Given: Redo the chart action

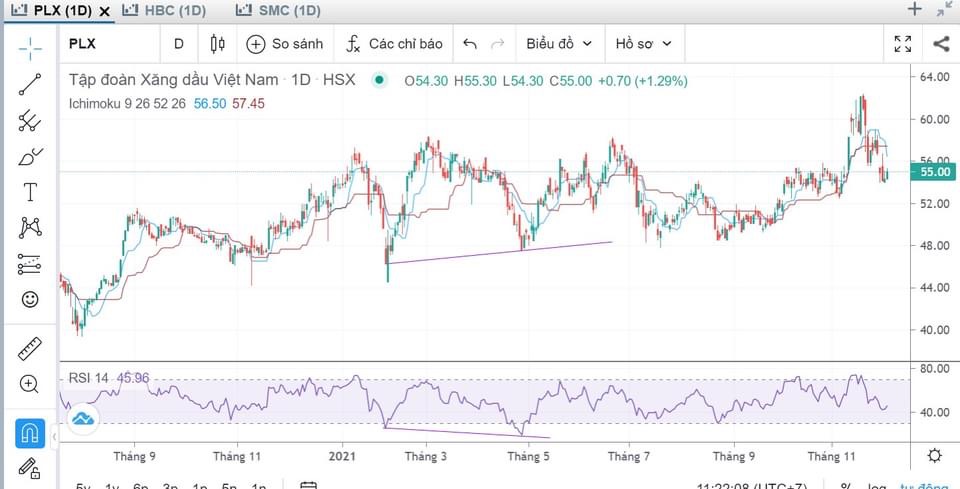Looking at the screenshot, I should [498, 44].
